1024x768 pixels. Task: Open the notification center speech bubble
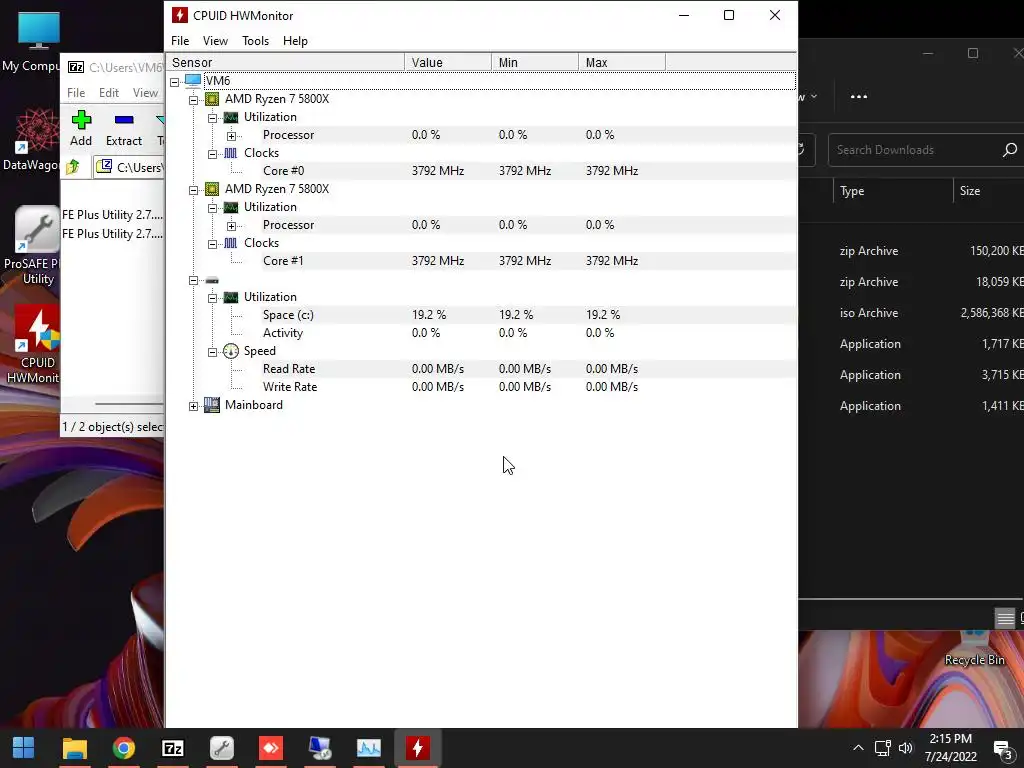pos(1002,748)
